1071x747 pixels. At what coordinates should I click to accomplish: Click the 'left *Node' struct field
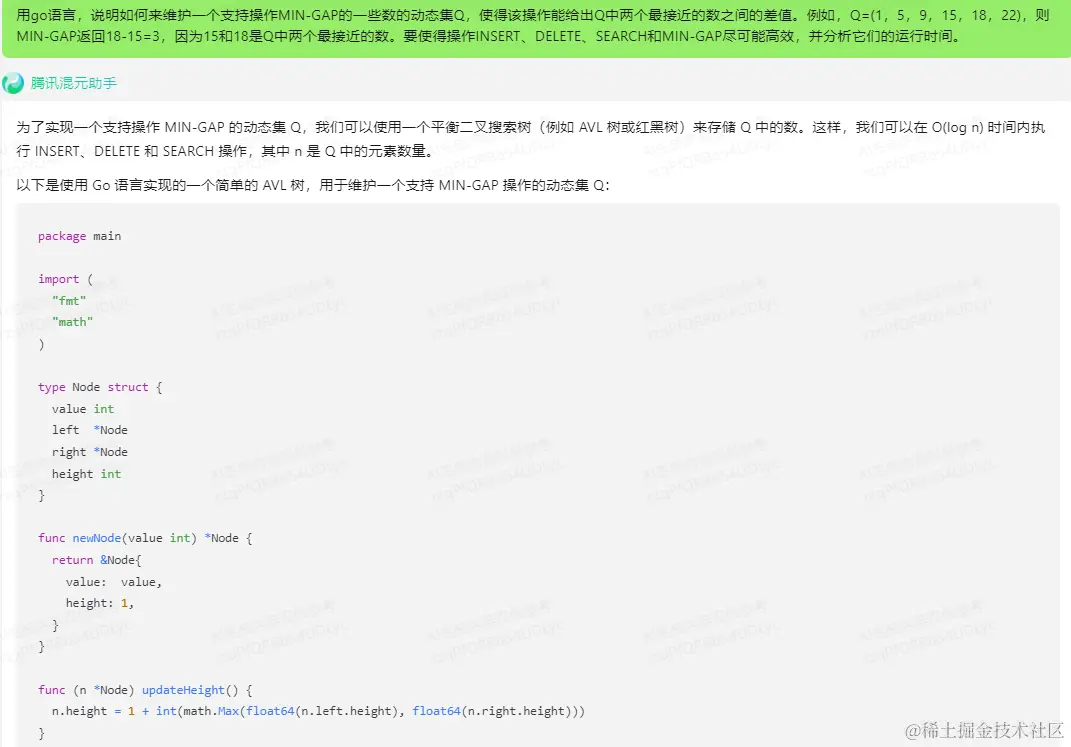[89, 430]
